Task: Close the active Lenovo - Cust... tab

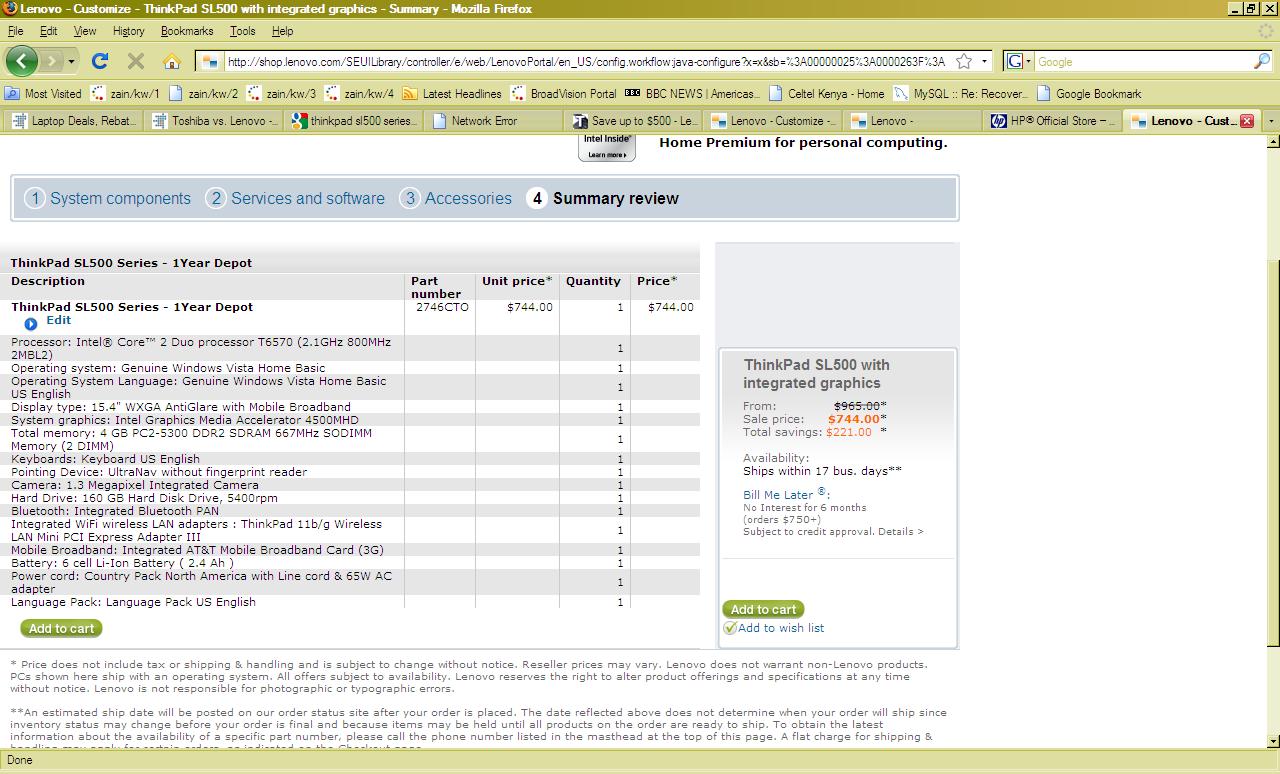Action: (1247, 120)
